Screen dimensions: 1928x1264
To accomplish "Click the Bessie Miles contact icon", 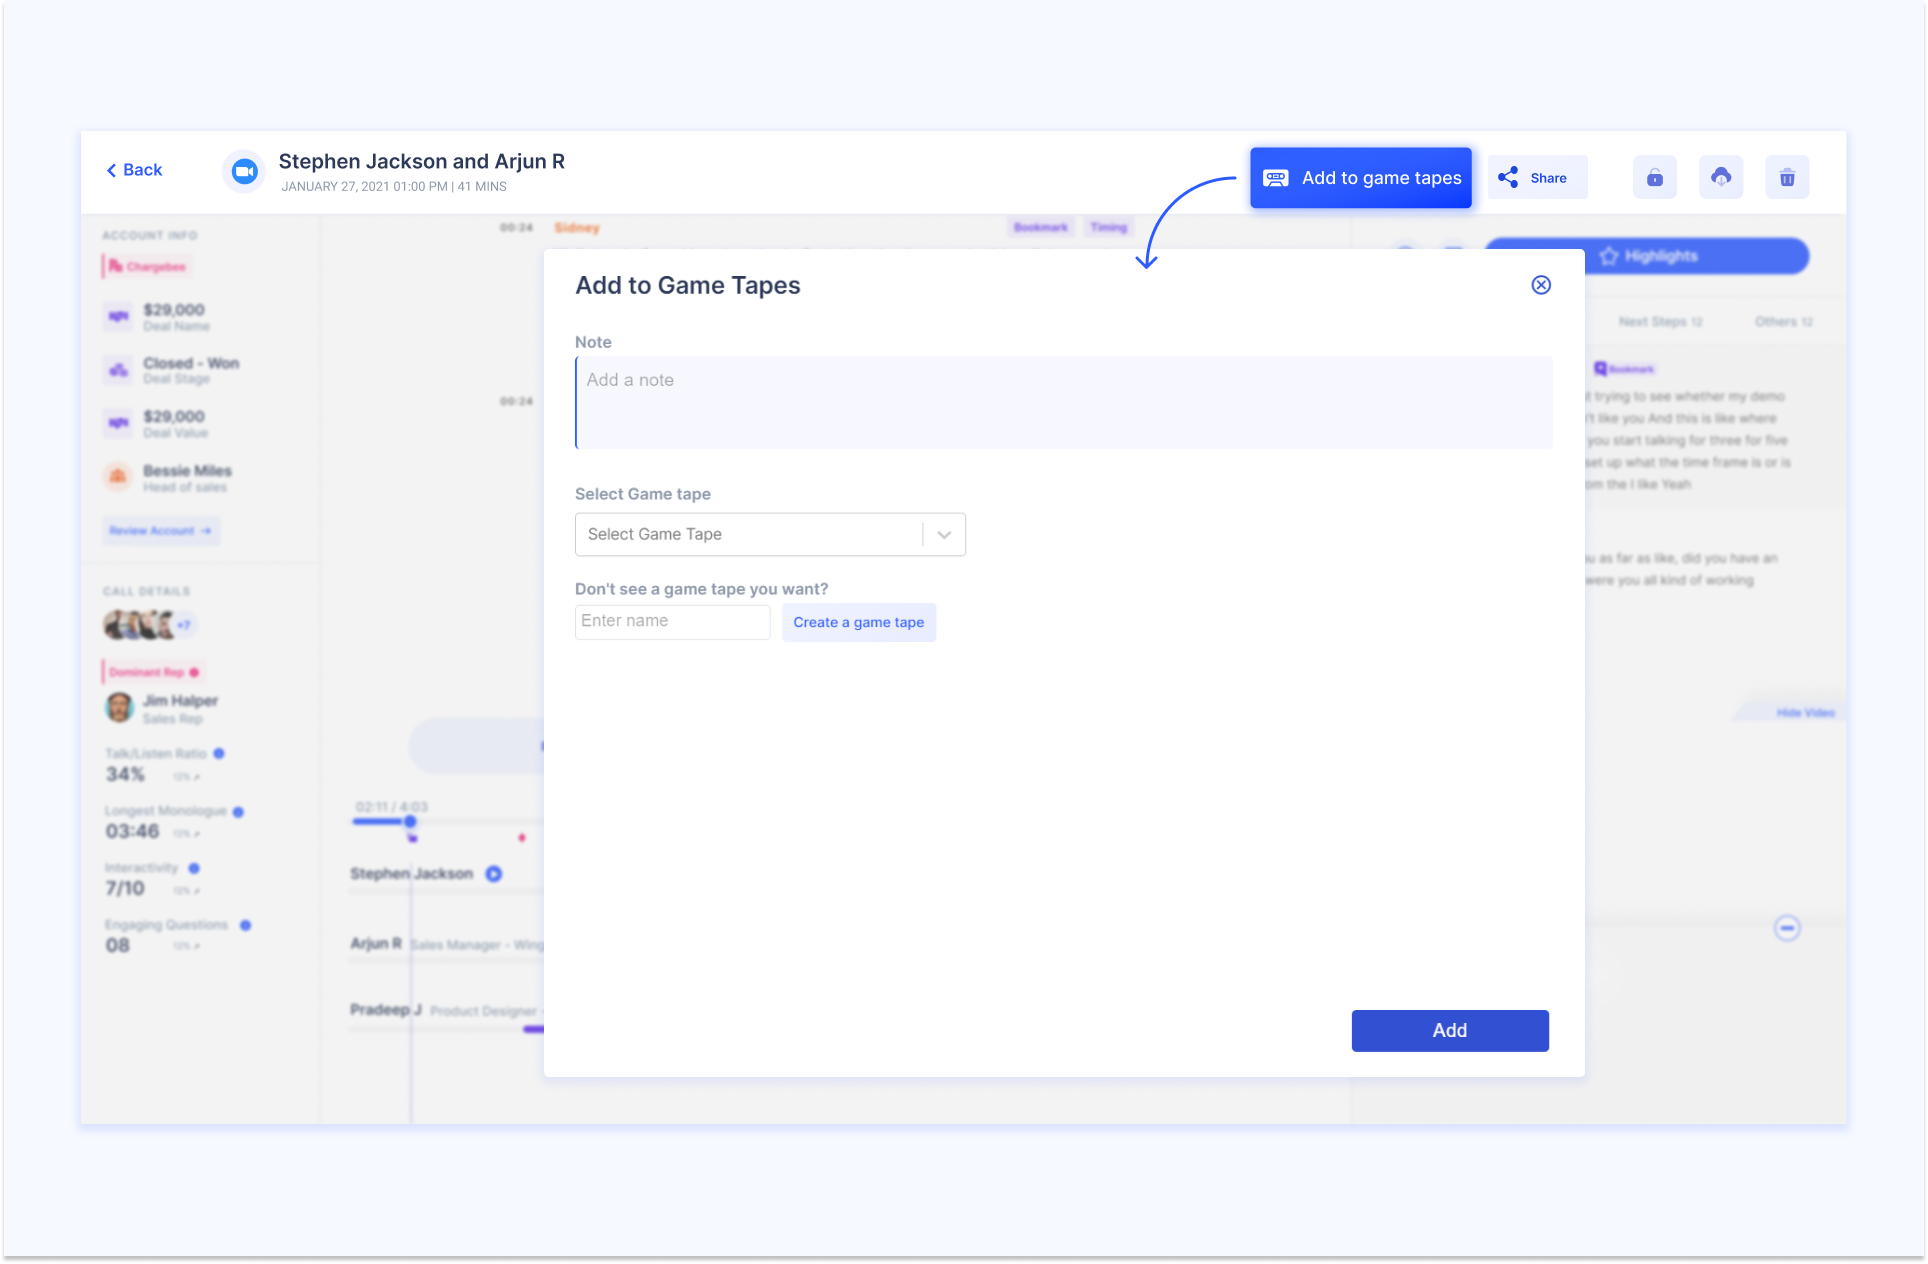I will (118, 477).
